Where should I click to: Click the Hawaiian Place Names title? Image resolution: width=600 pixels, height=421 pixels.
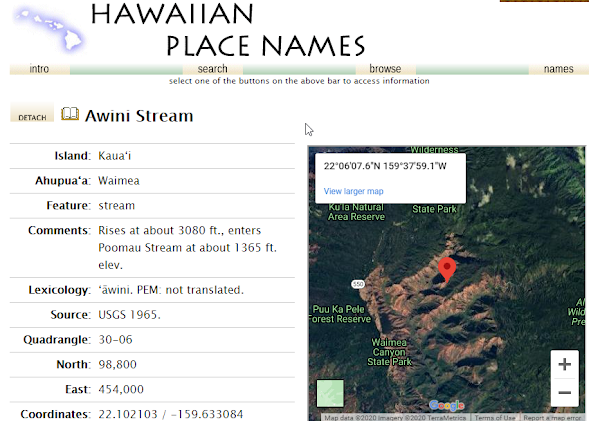[228, 30]
